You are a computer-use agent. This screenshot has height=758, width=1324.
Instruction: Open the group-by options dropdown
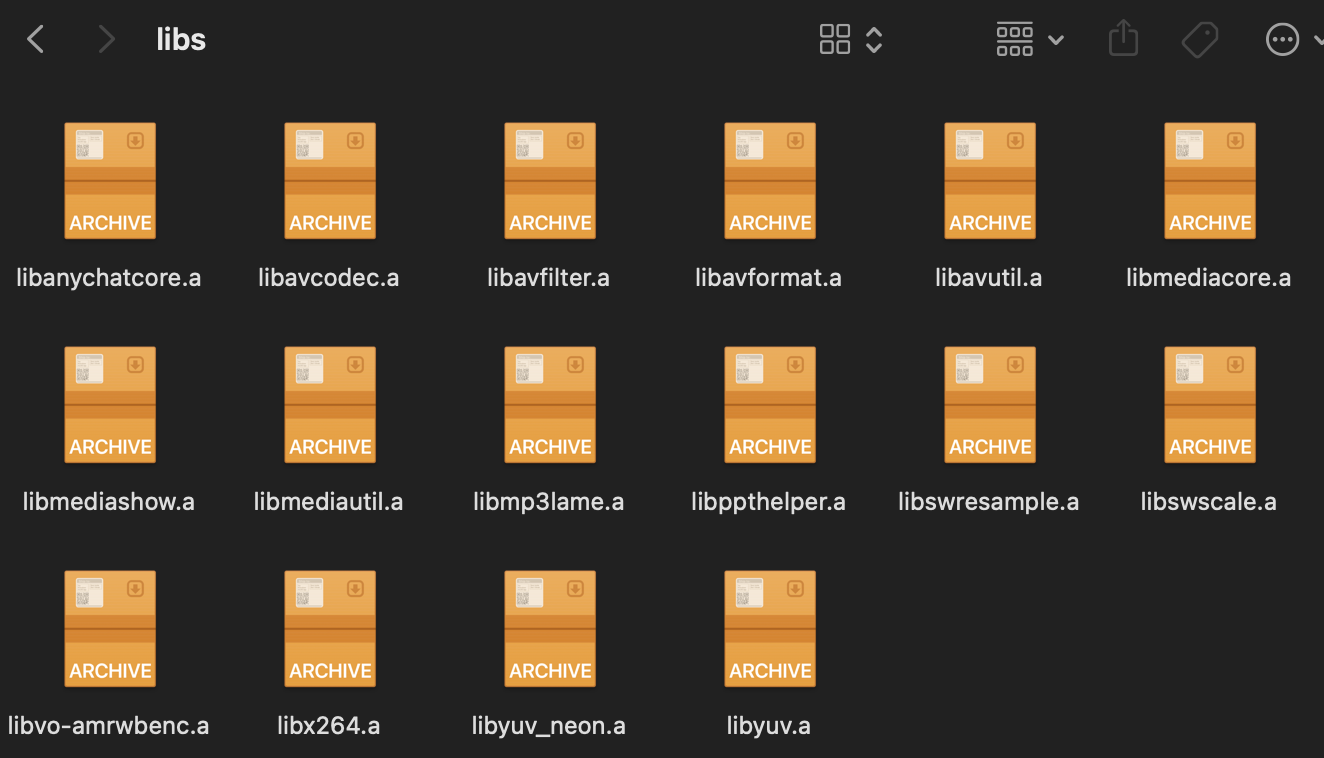[1029, 40]
